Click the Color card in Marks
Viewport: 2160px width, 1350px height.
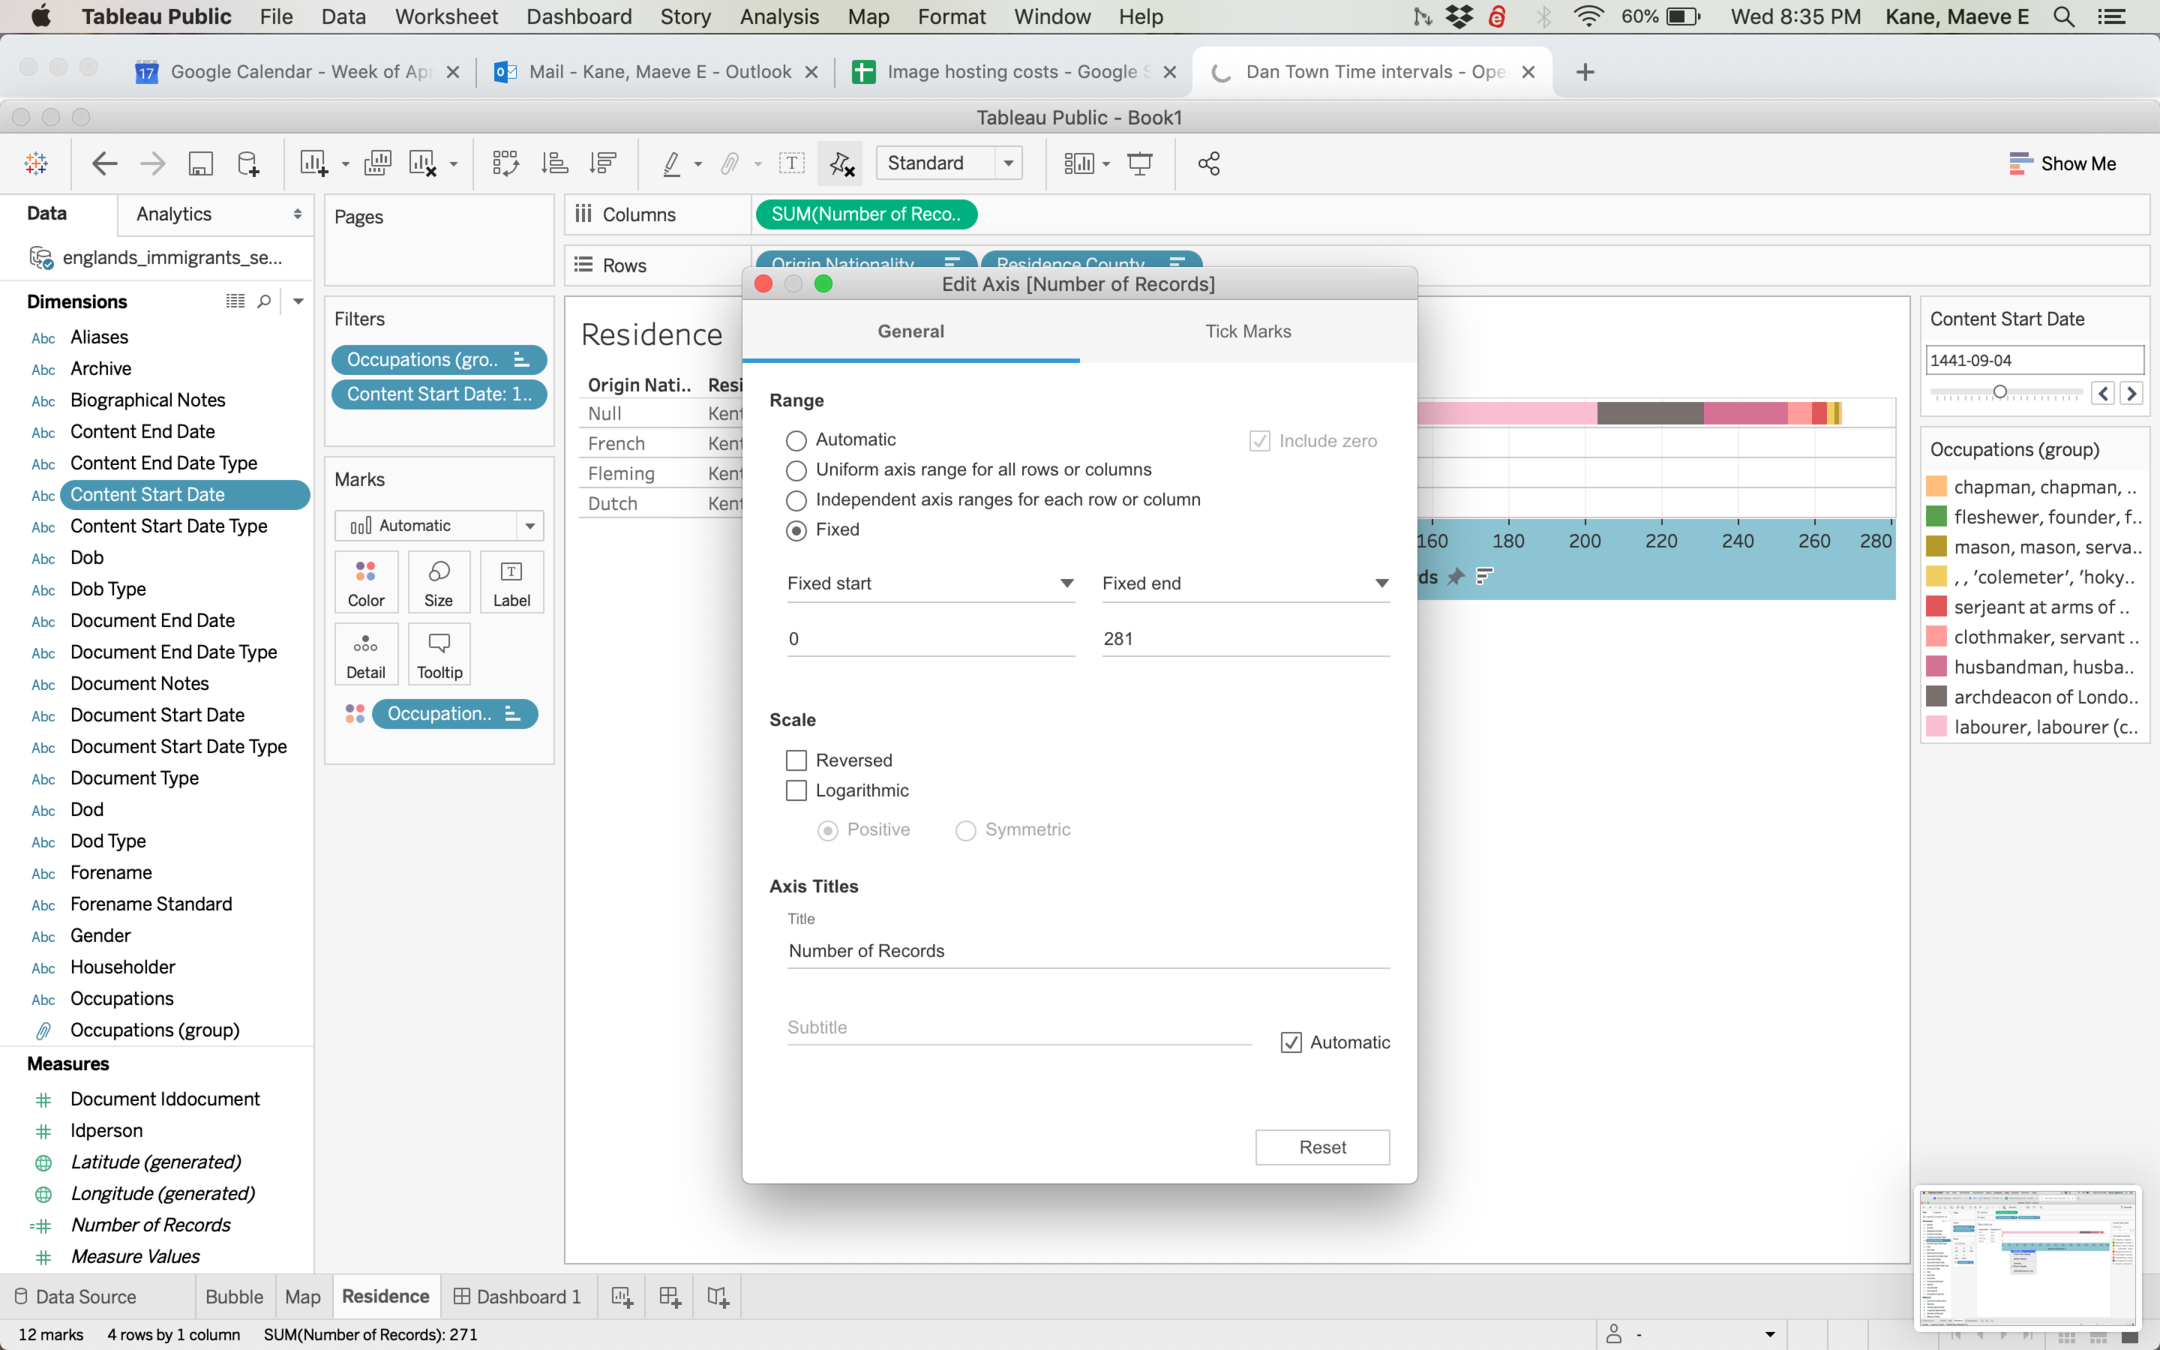[x=366, y=583]
